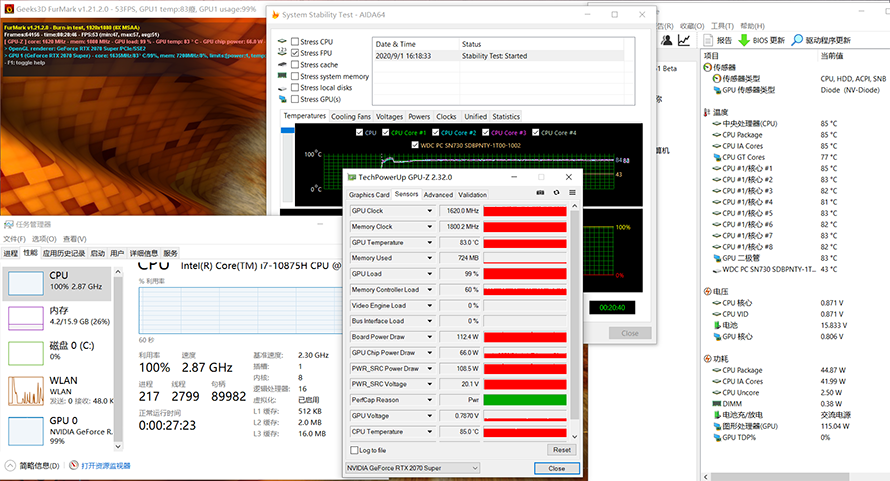Image resolution: width=890 pixels, height=481 pixels.
Task: Uncheck the Stress FPU checkbox
Action: pyautogui.click(x=296, y=53)
